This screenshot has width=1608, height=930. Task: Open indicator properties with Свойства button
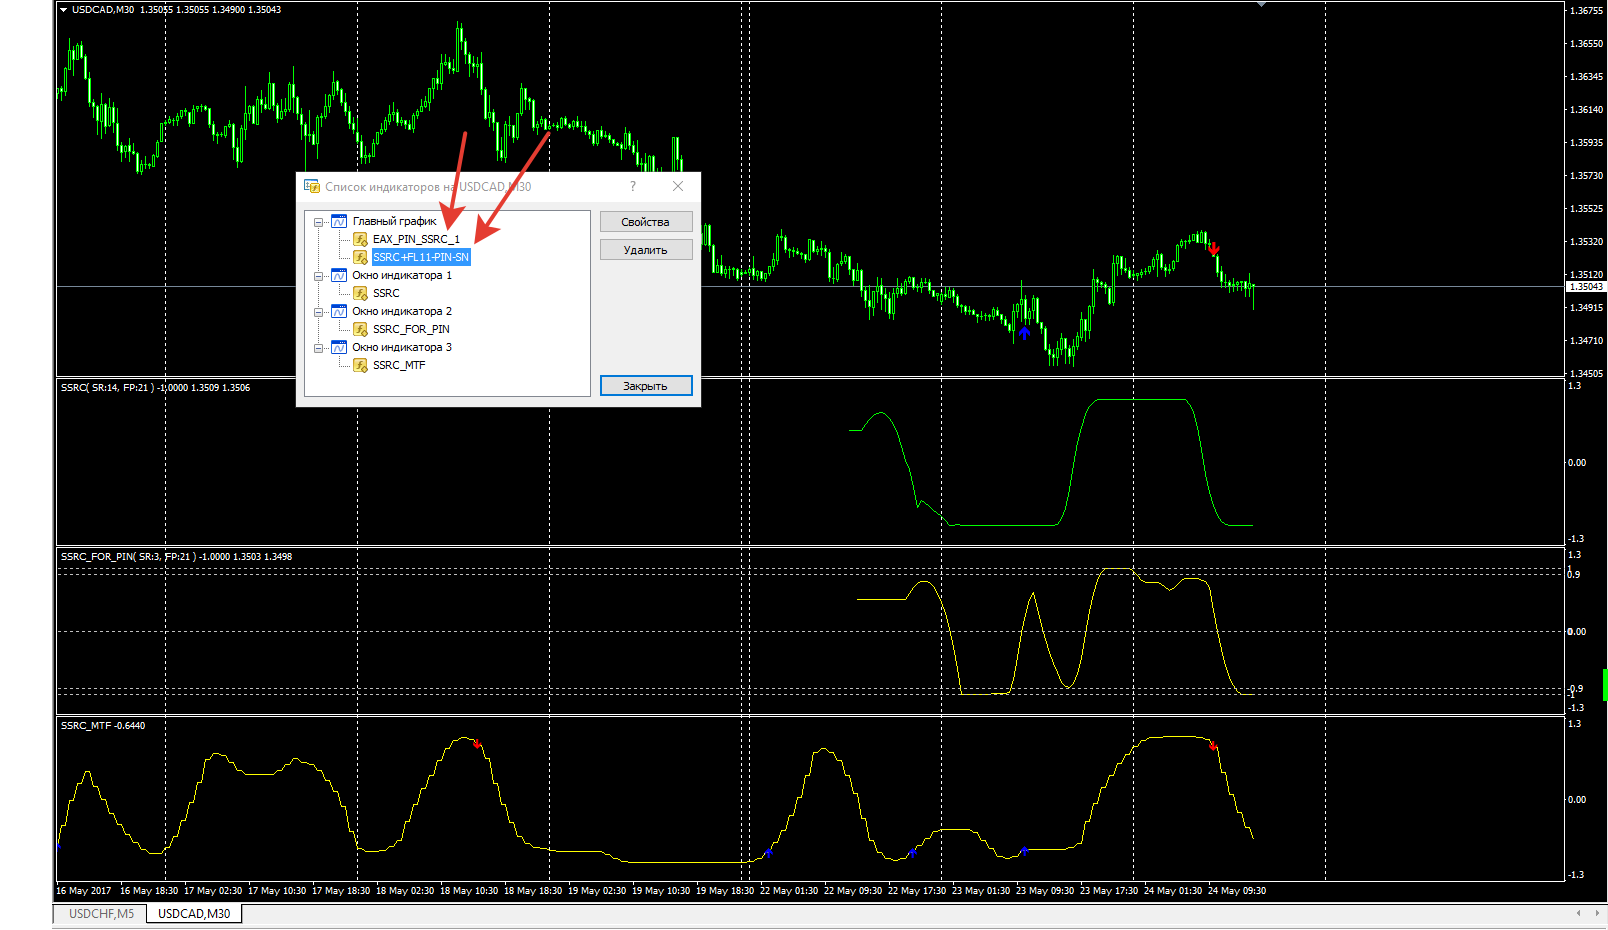pyautogui.click(x=646, y=222)
